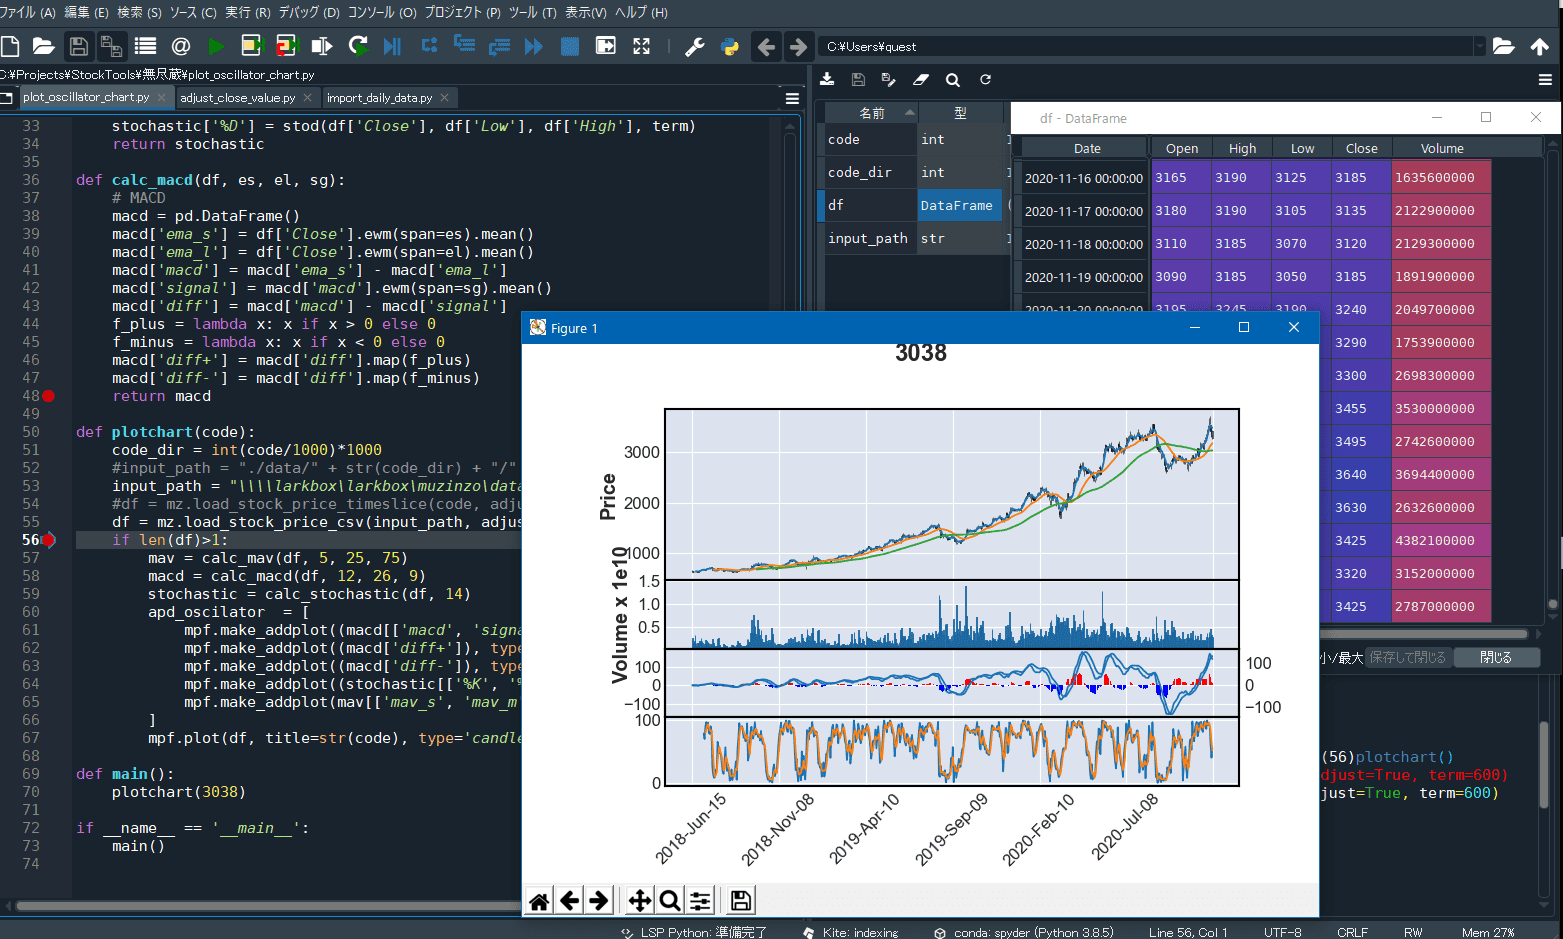Run current cell toolbar icon
Screen dimensions: 1563x939
click(251, 46)
